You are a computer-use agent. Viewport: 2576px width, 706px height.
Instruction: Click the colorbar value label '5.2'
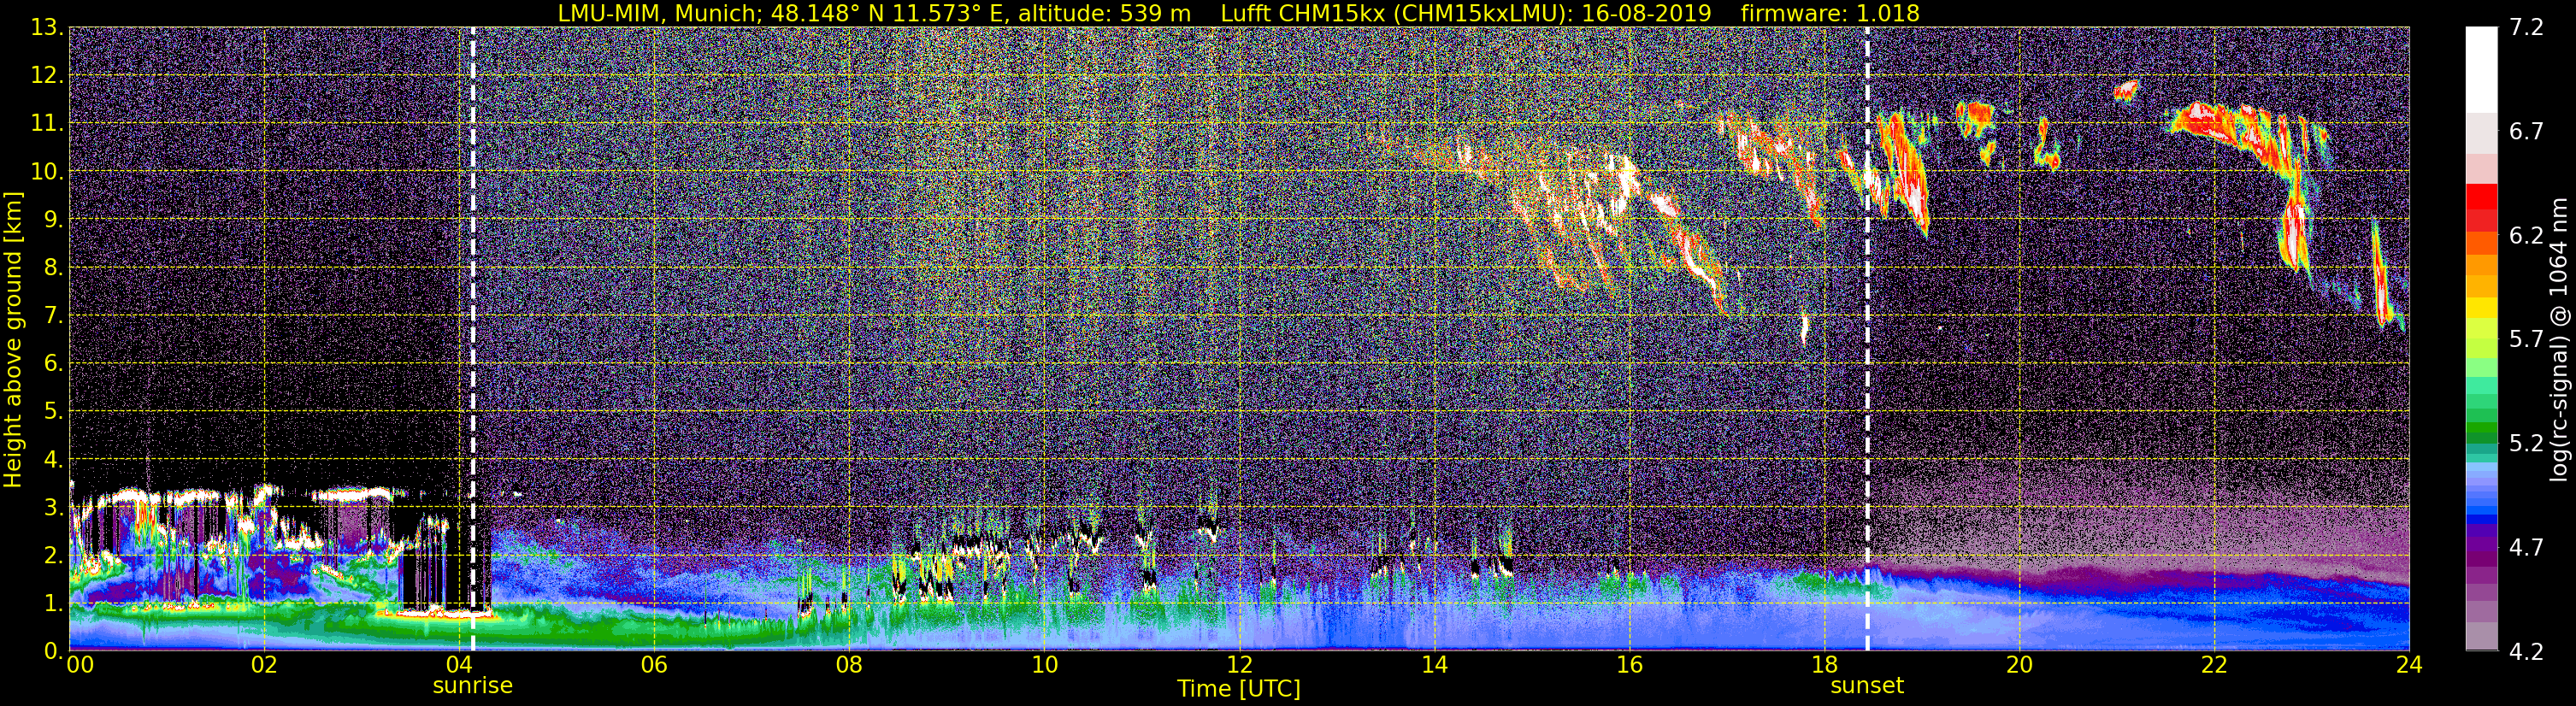point(2526,443)
